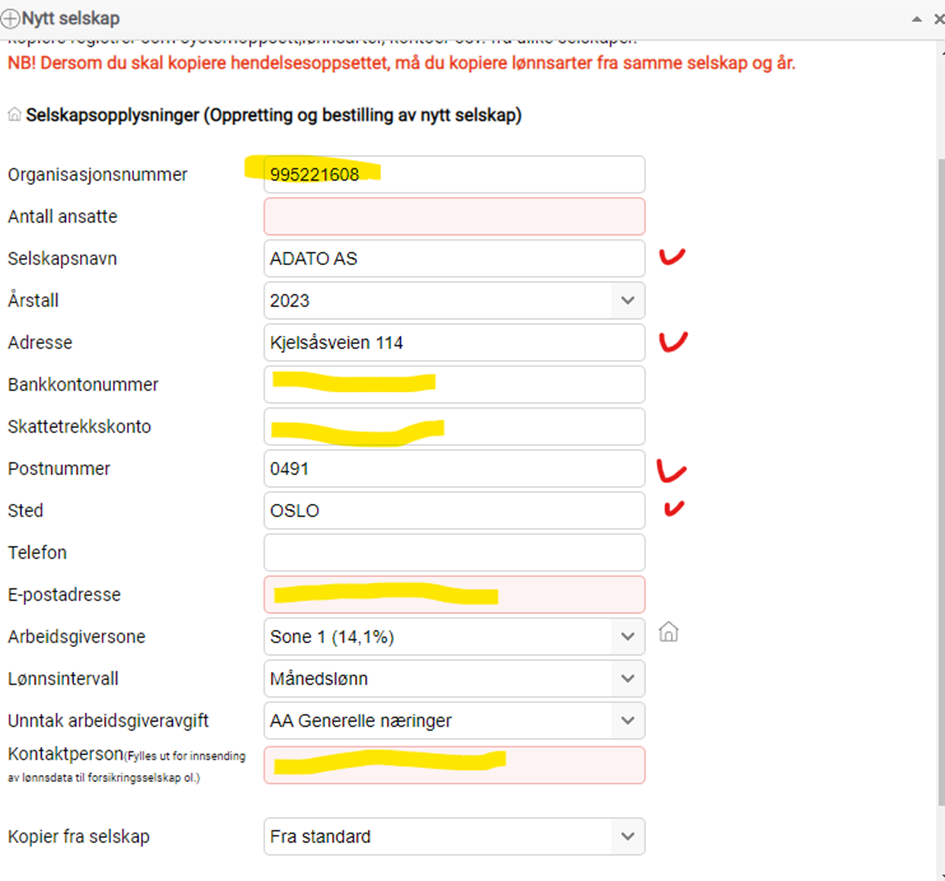The image size is (945, 881).
Task: Collapse the Nytt selskap panel with the up arrow
Action: pos(917,19)
